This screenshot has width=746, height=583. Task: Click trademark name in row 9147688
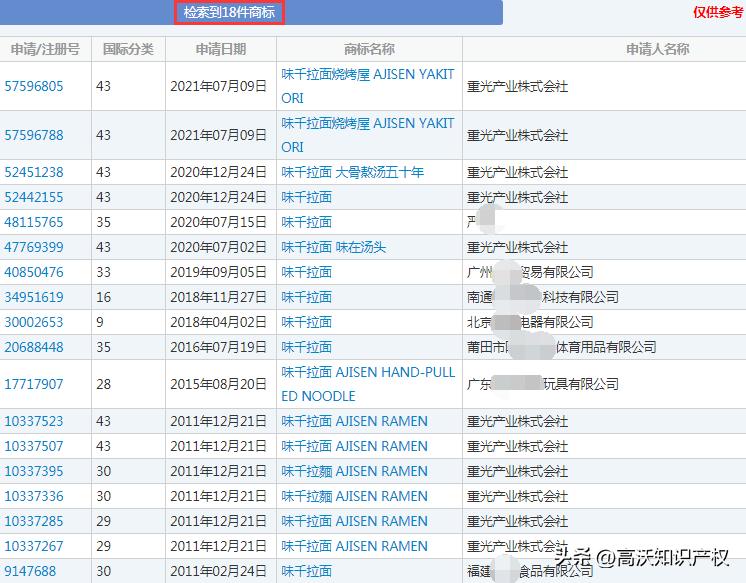pyautogui.click(x=306, y=571)
